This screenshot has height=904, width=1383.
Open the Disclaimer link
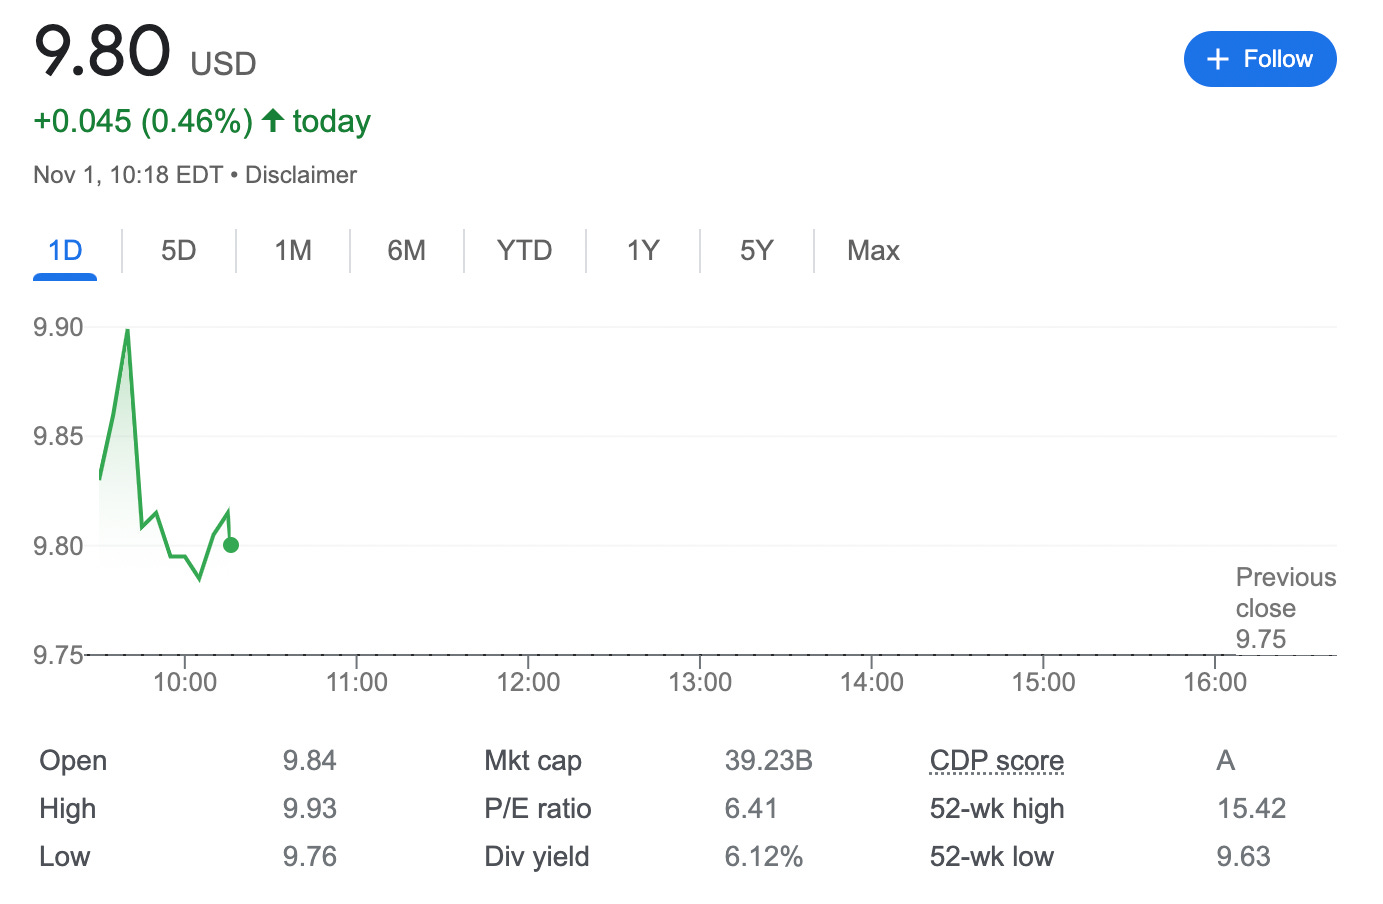pos(301,175)
